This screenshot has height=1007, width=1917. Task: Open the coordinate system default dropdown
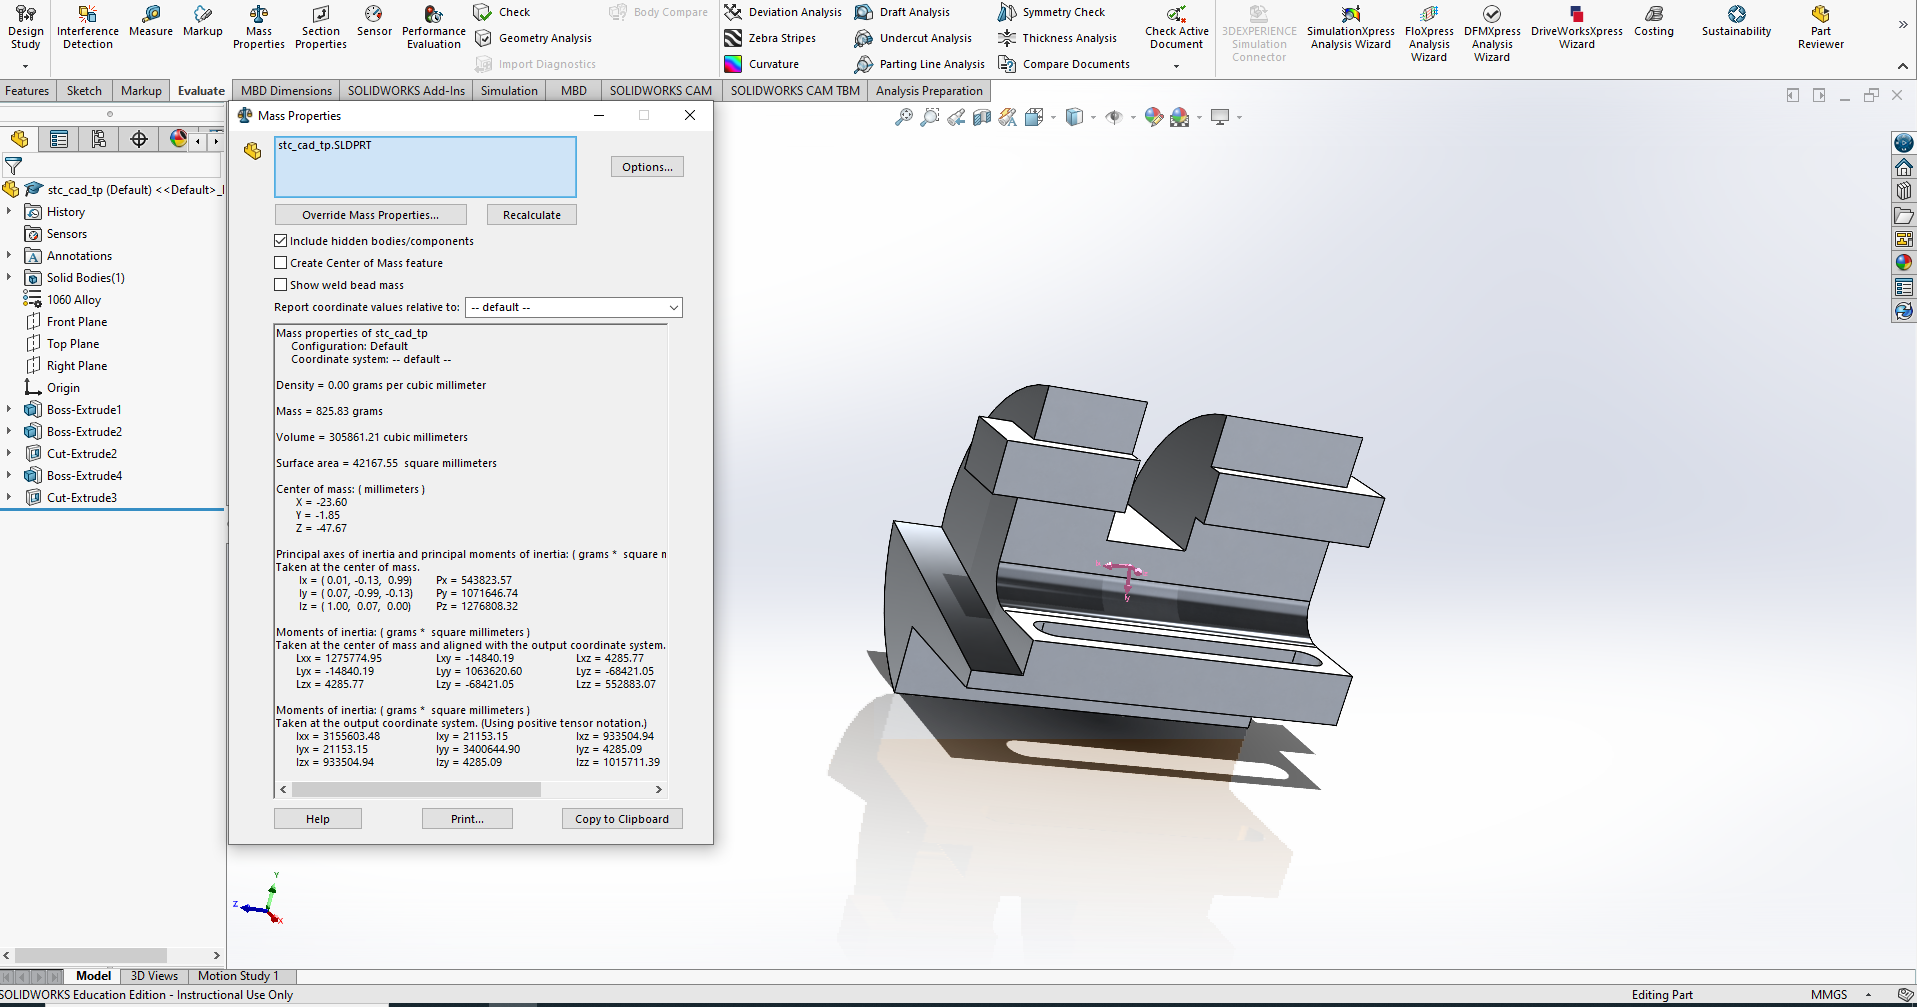coord(574,307)
